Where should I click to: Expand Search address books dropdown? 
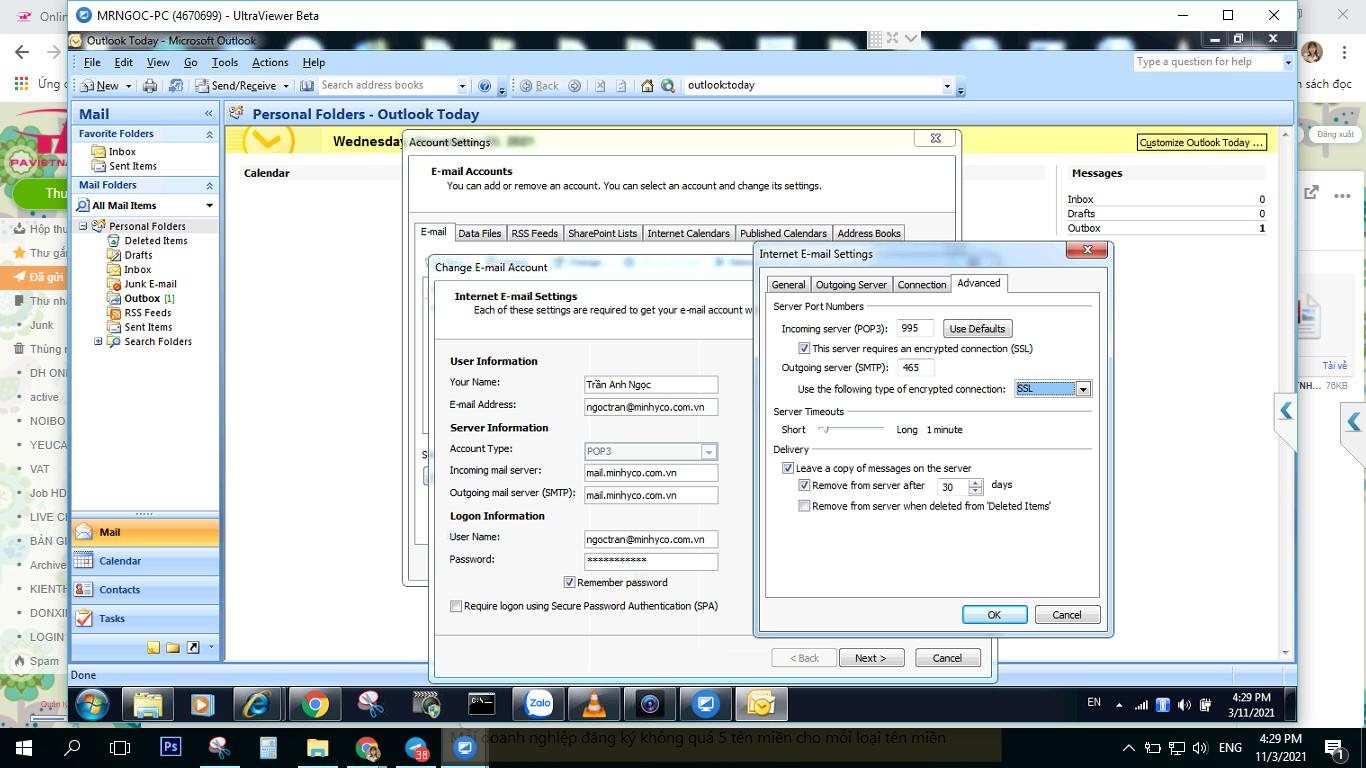click(462, 86)
